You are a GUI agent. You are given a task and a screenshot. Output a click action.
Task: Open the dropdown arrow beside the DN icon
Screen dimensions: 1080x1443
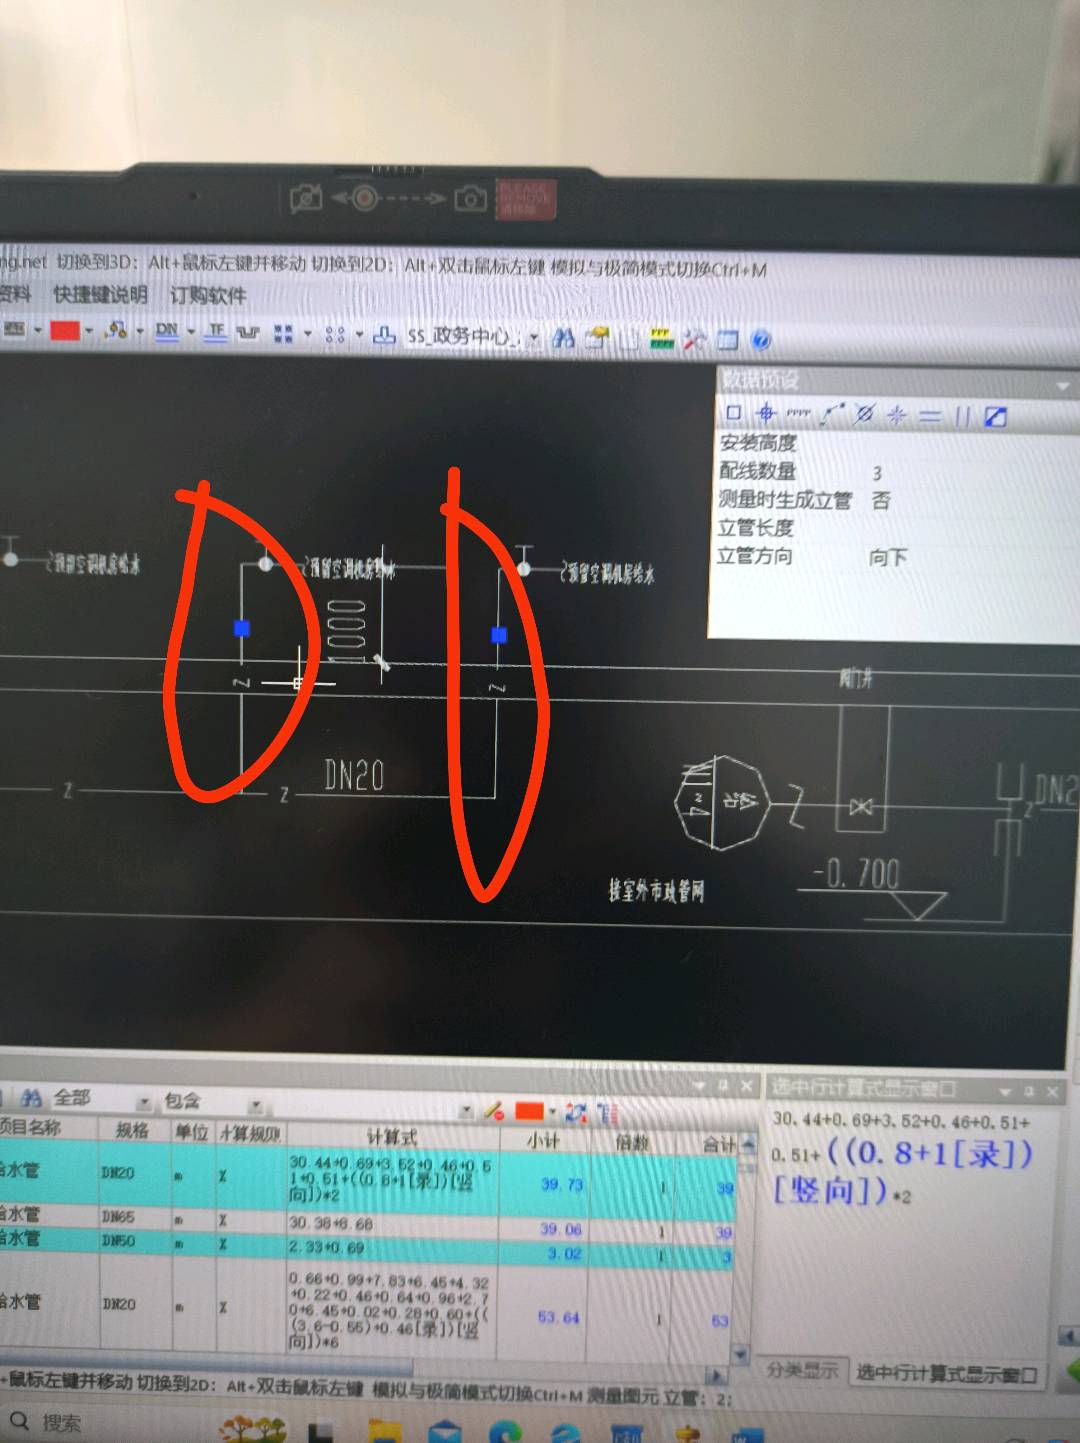click(x=190, y=332)
